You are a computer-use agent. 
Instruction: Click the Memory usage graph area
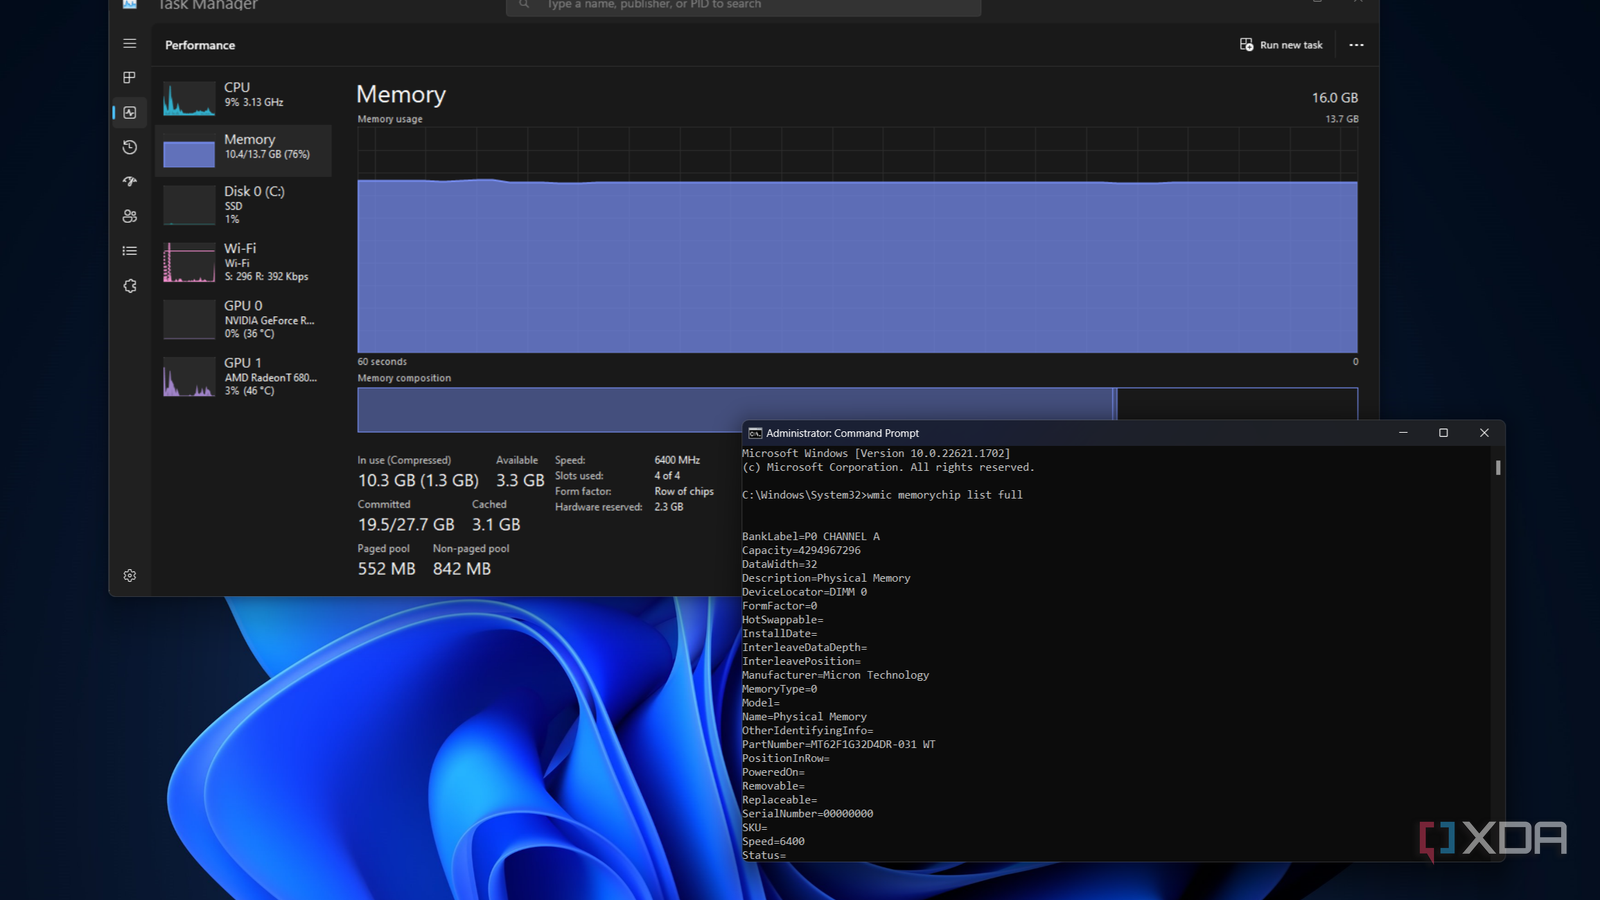coord(857,240)
